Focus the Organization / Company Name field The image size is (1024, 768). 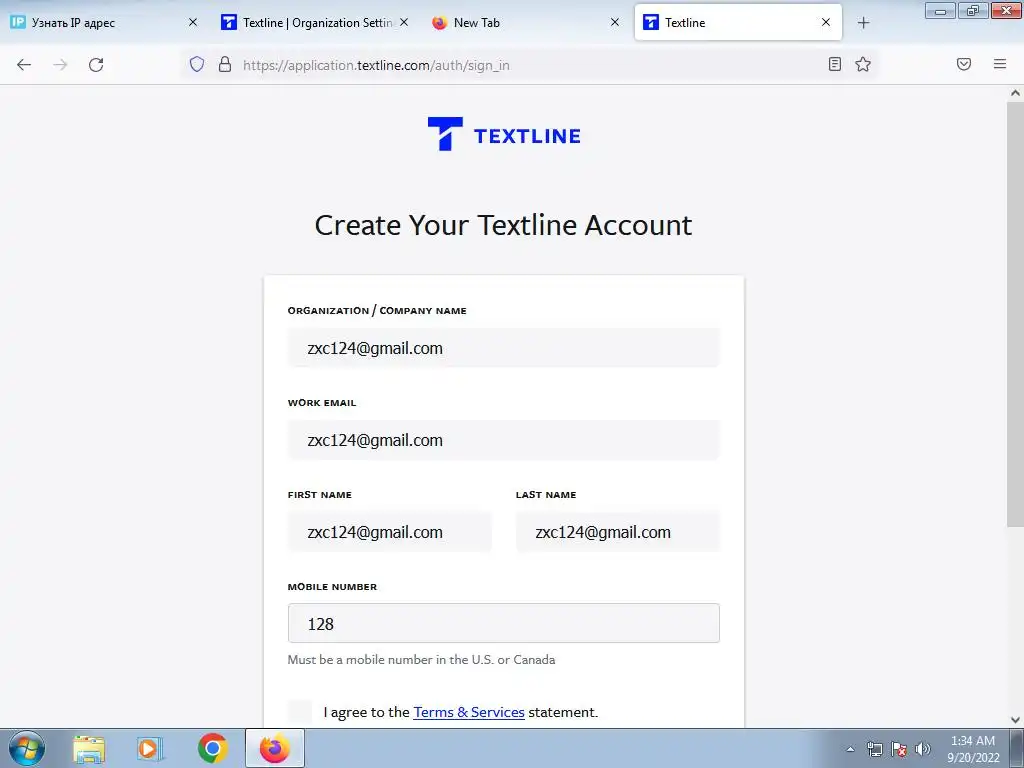pos(504,348)
